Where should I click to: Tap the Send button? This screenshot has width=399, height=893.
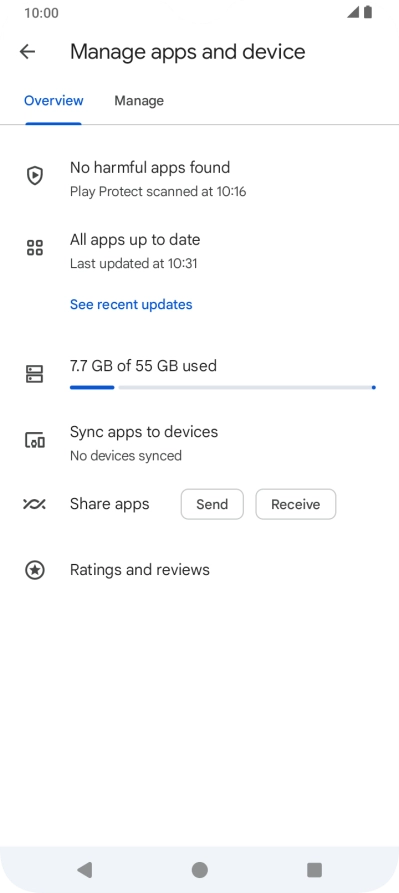click(212, 504)
